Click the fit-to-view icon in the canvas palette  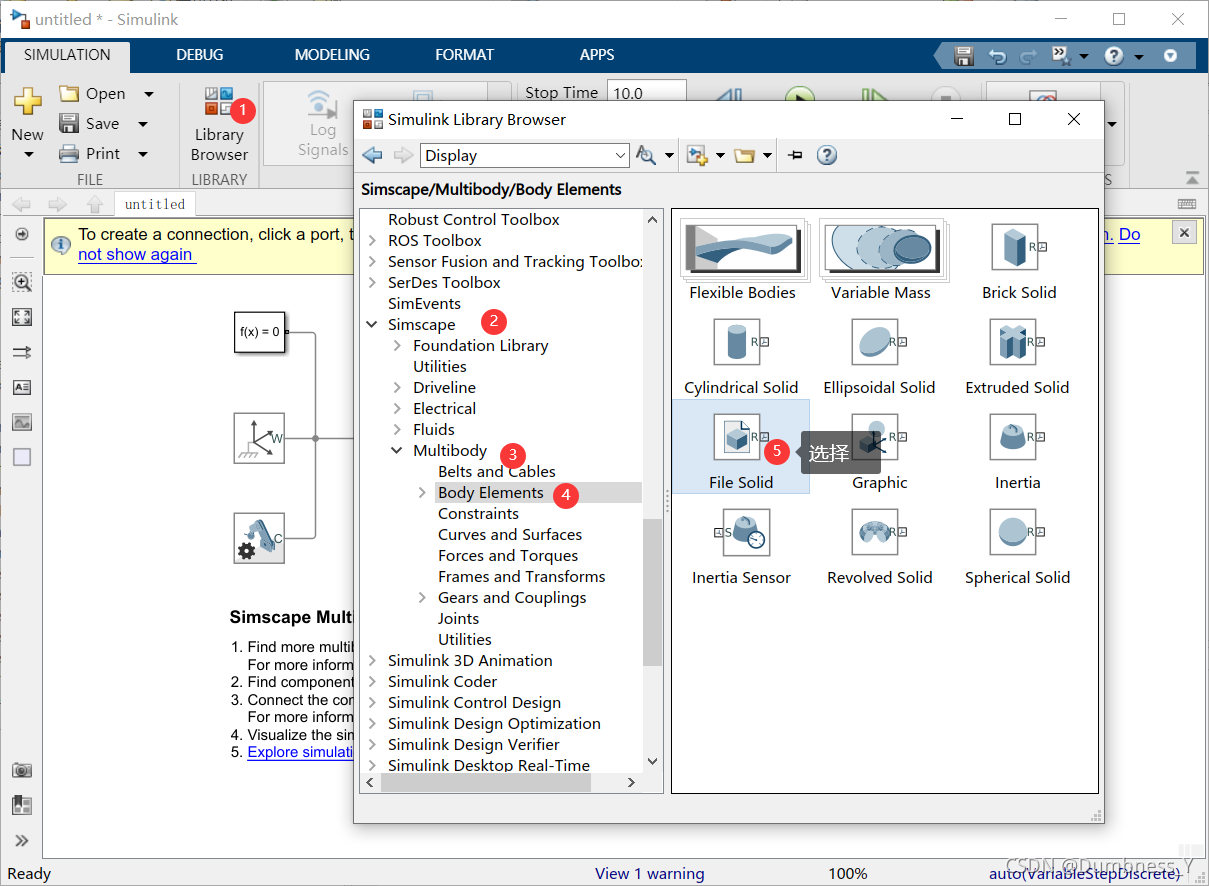click(x=22, y=317)
